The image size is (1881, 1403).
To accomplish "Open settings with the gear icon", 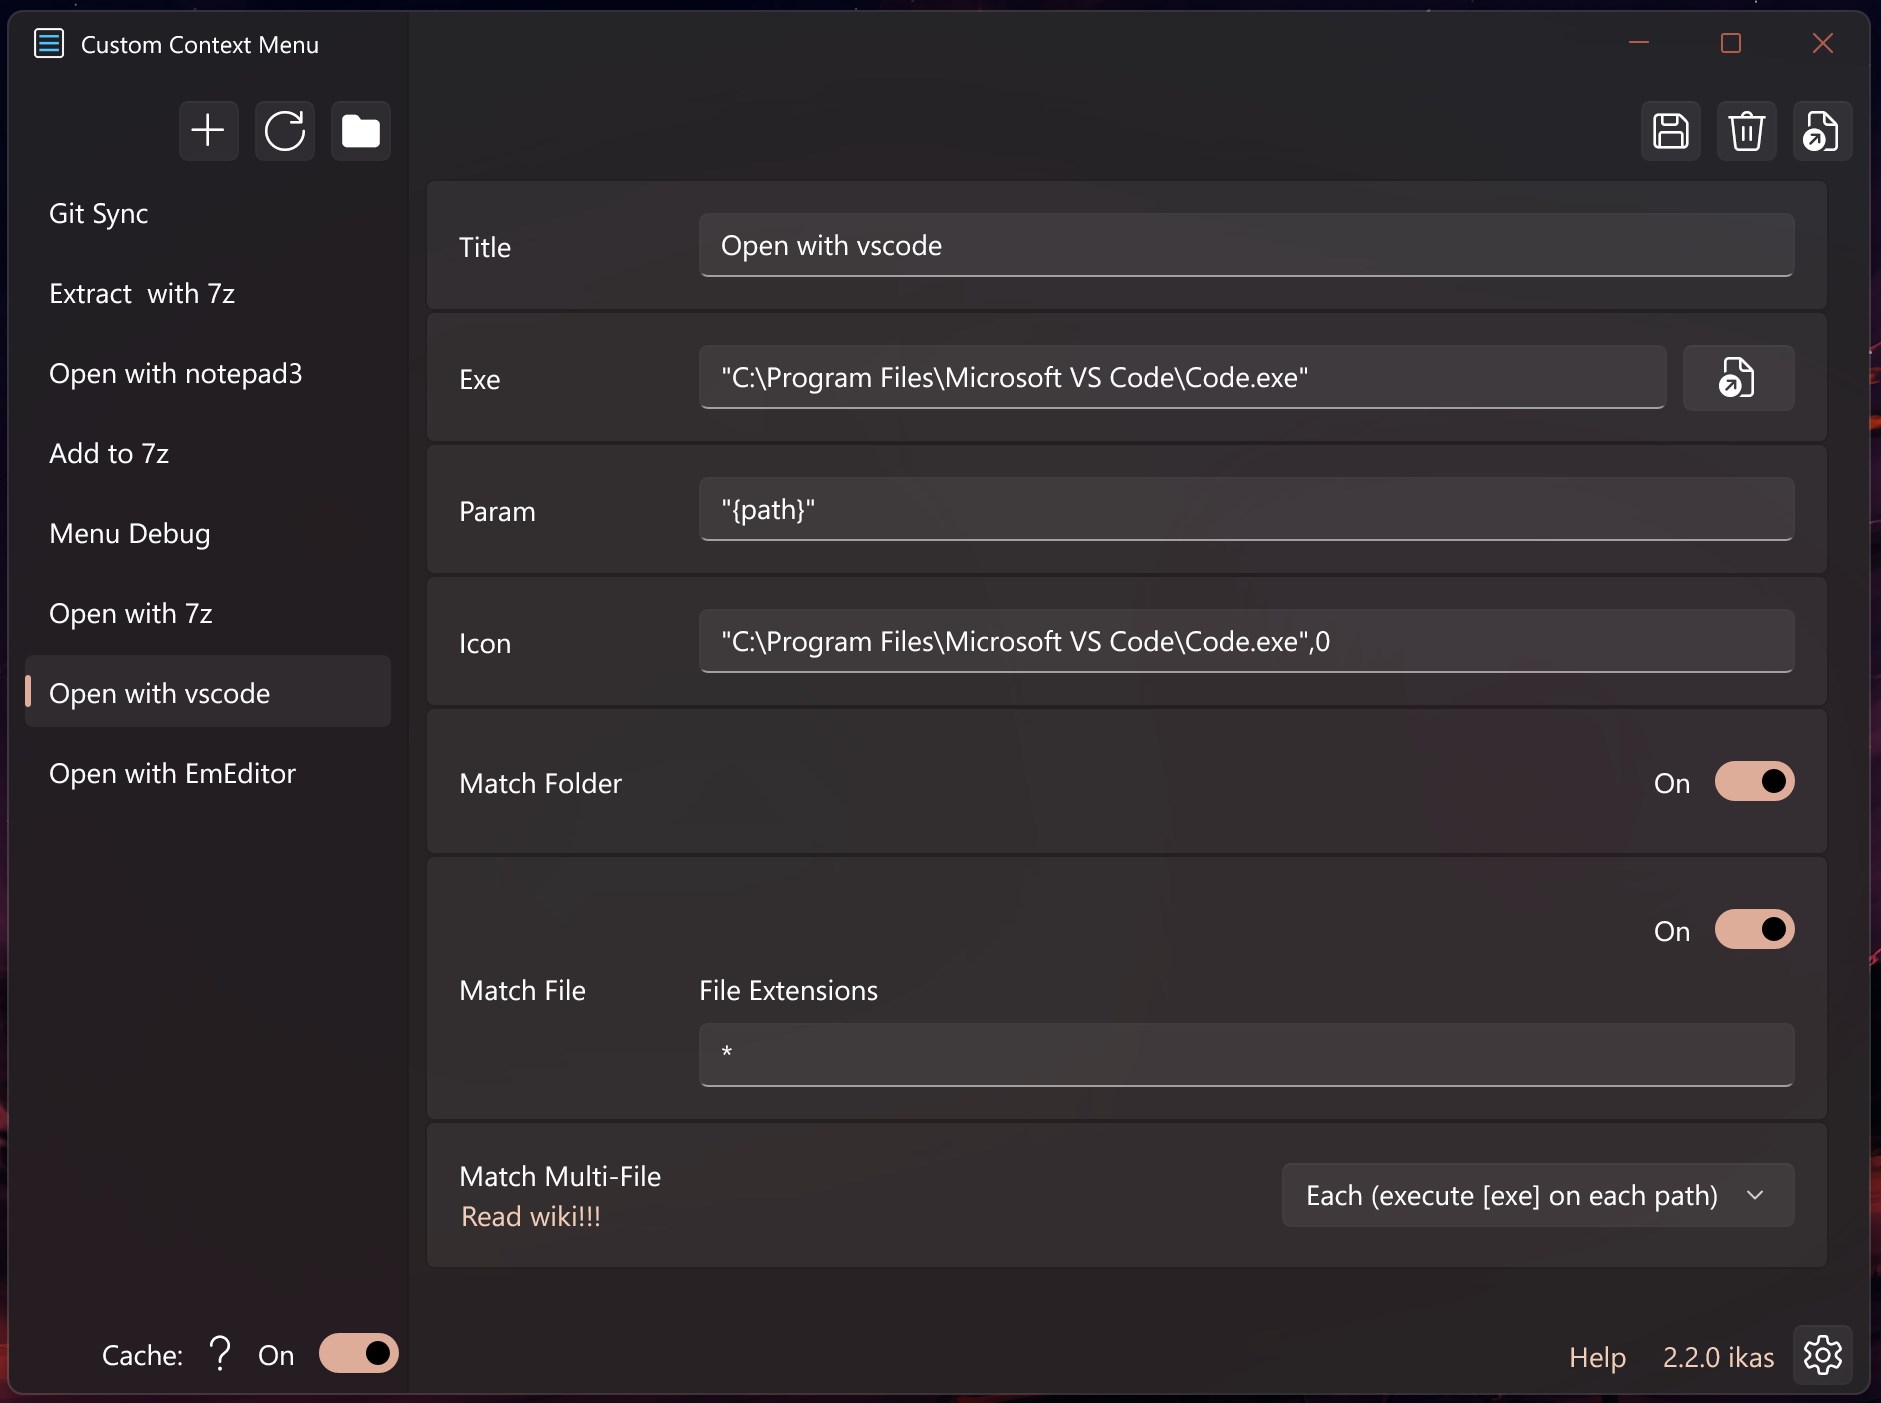I will [1822, 1355].
